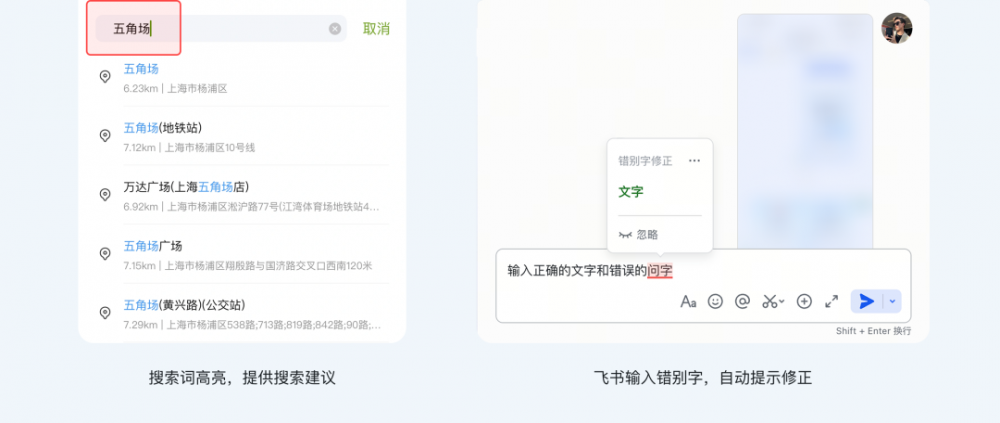Click the scissors screenshot icon
The image size is (1000, 423).
770,301
